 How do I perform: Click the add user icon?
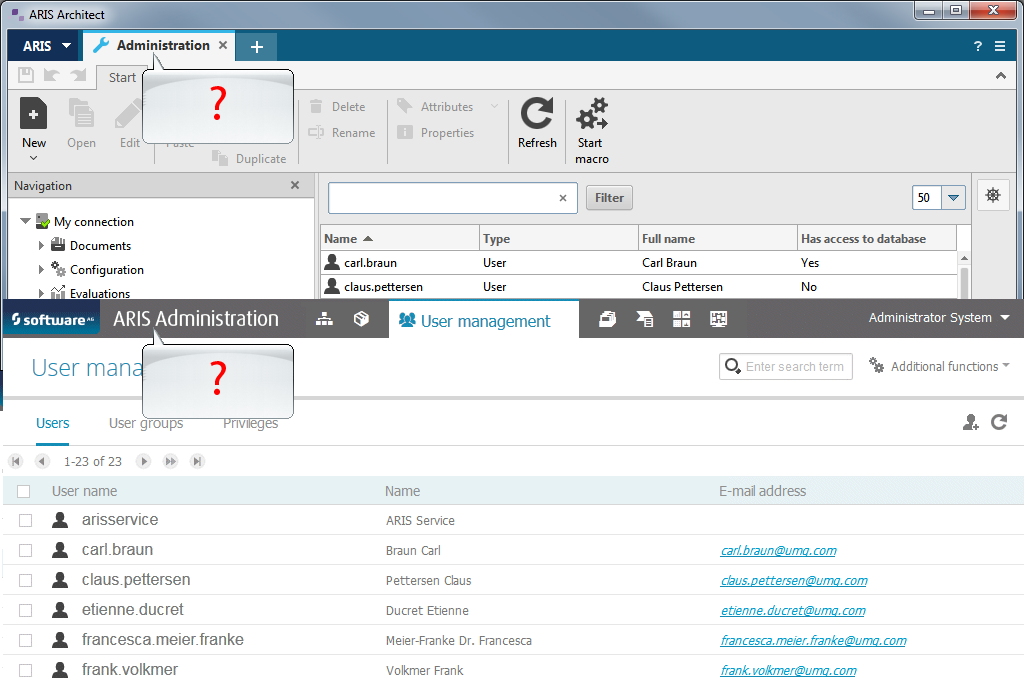[x=970, y=423]
